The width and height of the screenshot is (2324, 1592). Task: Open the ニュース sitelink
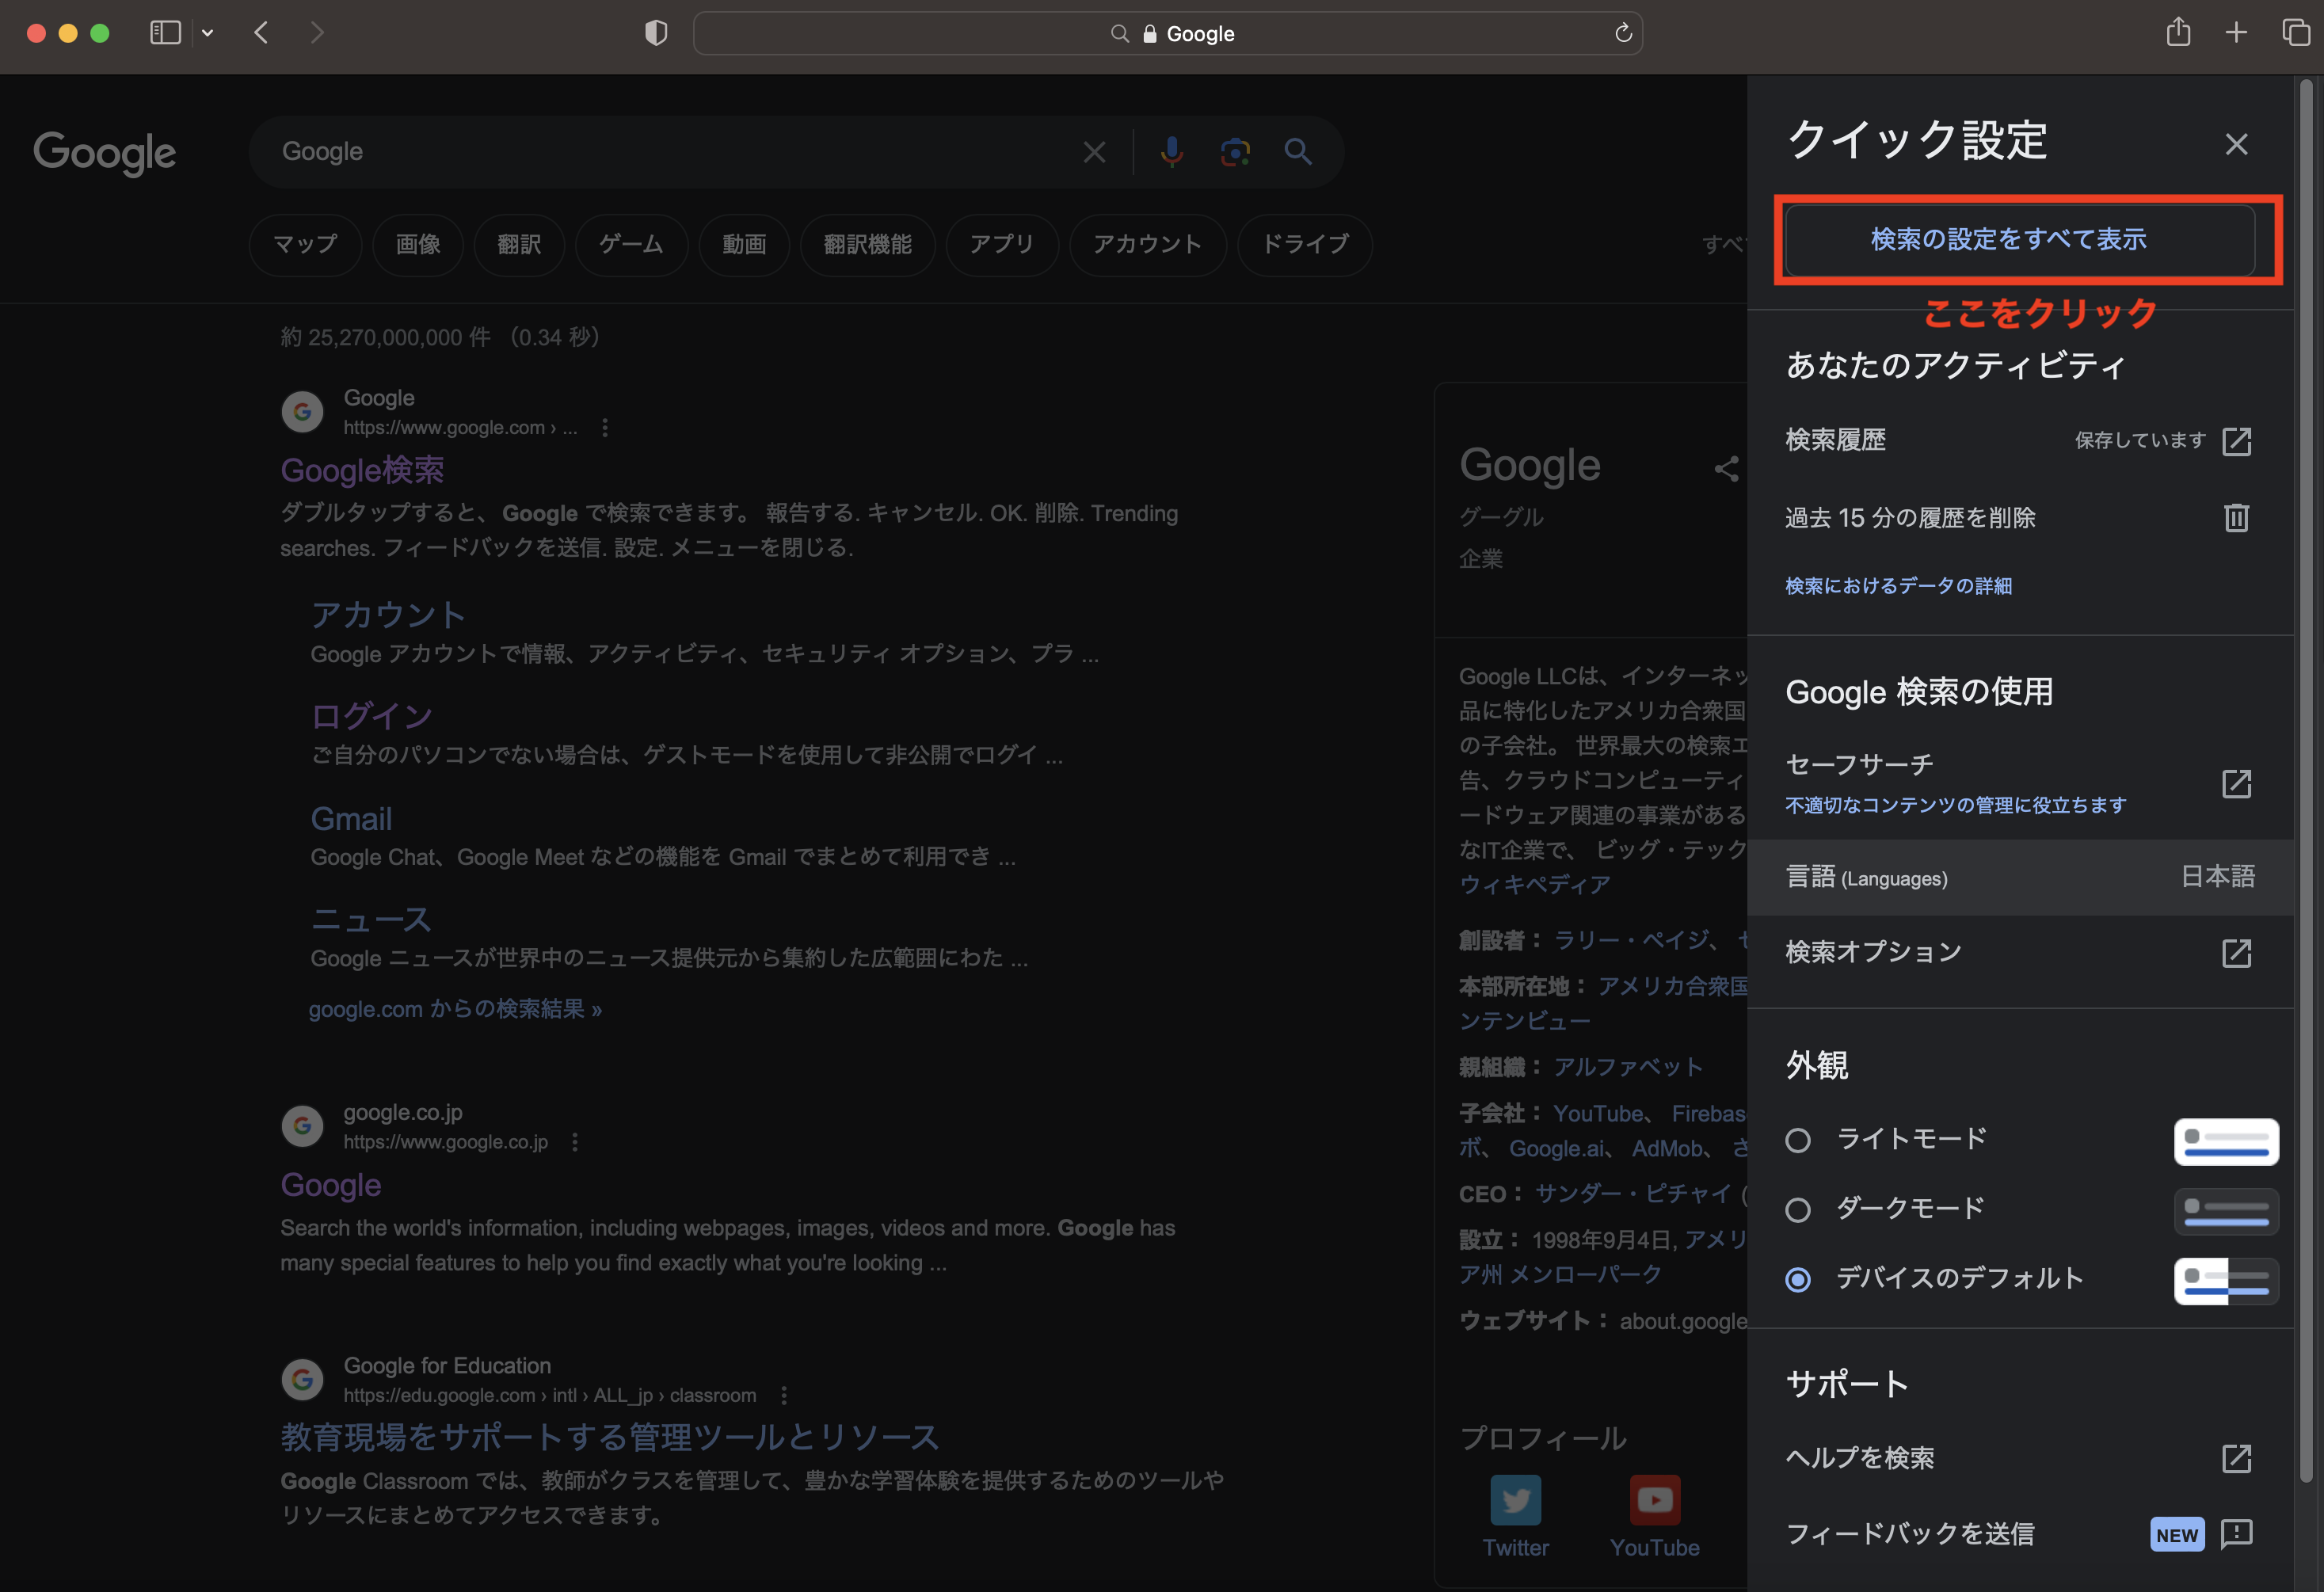click(x=371, y=920)
